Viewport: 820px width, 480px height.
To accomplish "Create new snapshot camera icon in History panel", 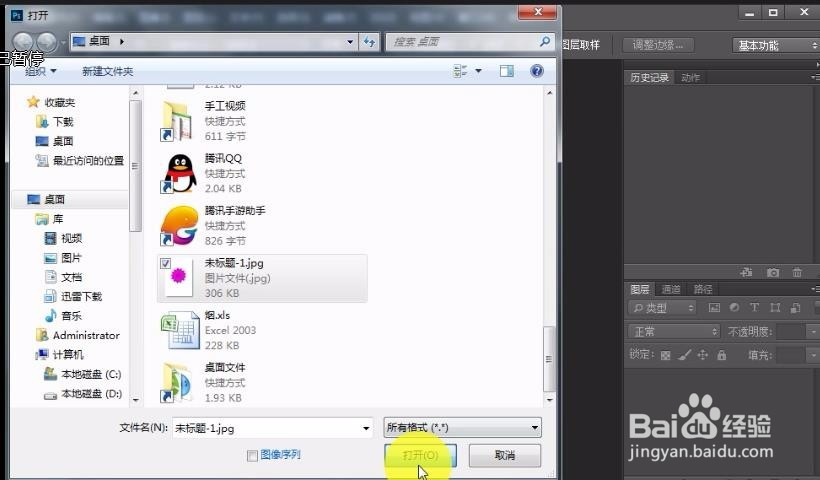I will tap(772, 272).
